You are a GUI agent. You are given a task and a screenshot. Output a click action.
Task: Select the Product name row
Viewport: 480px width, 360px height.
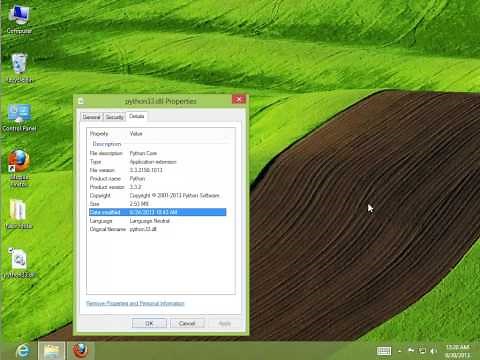[157, 179]
